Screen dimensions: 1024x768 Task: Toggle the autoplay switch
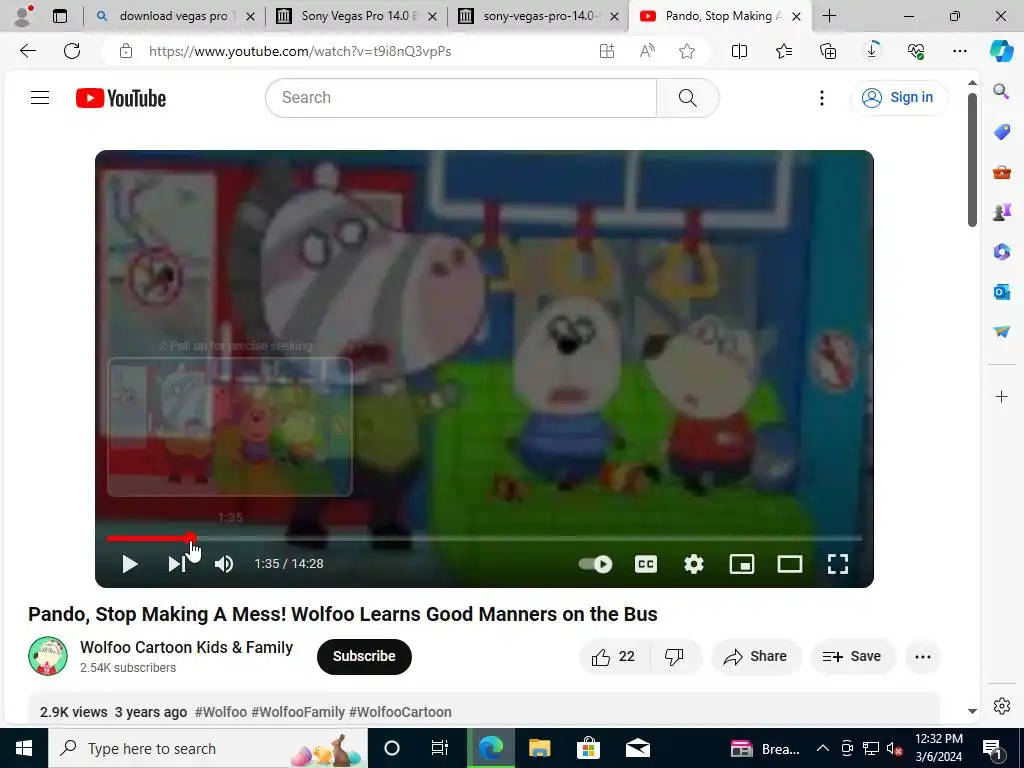[596, 564]
